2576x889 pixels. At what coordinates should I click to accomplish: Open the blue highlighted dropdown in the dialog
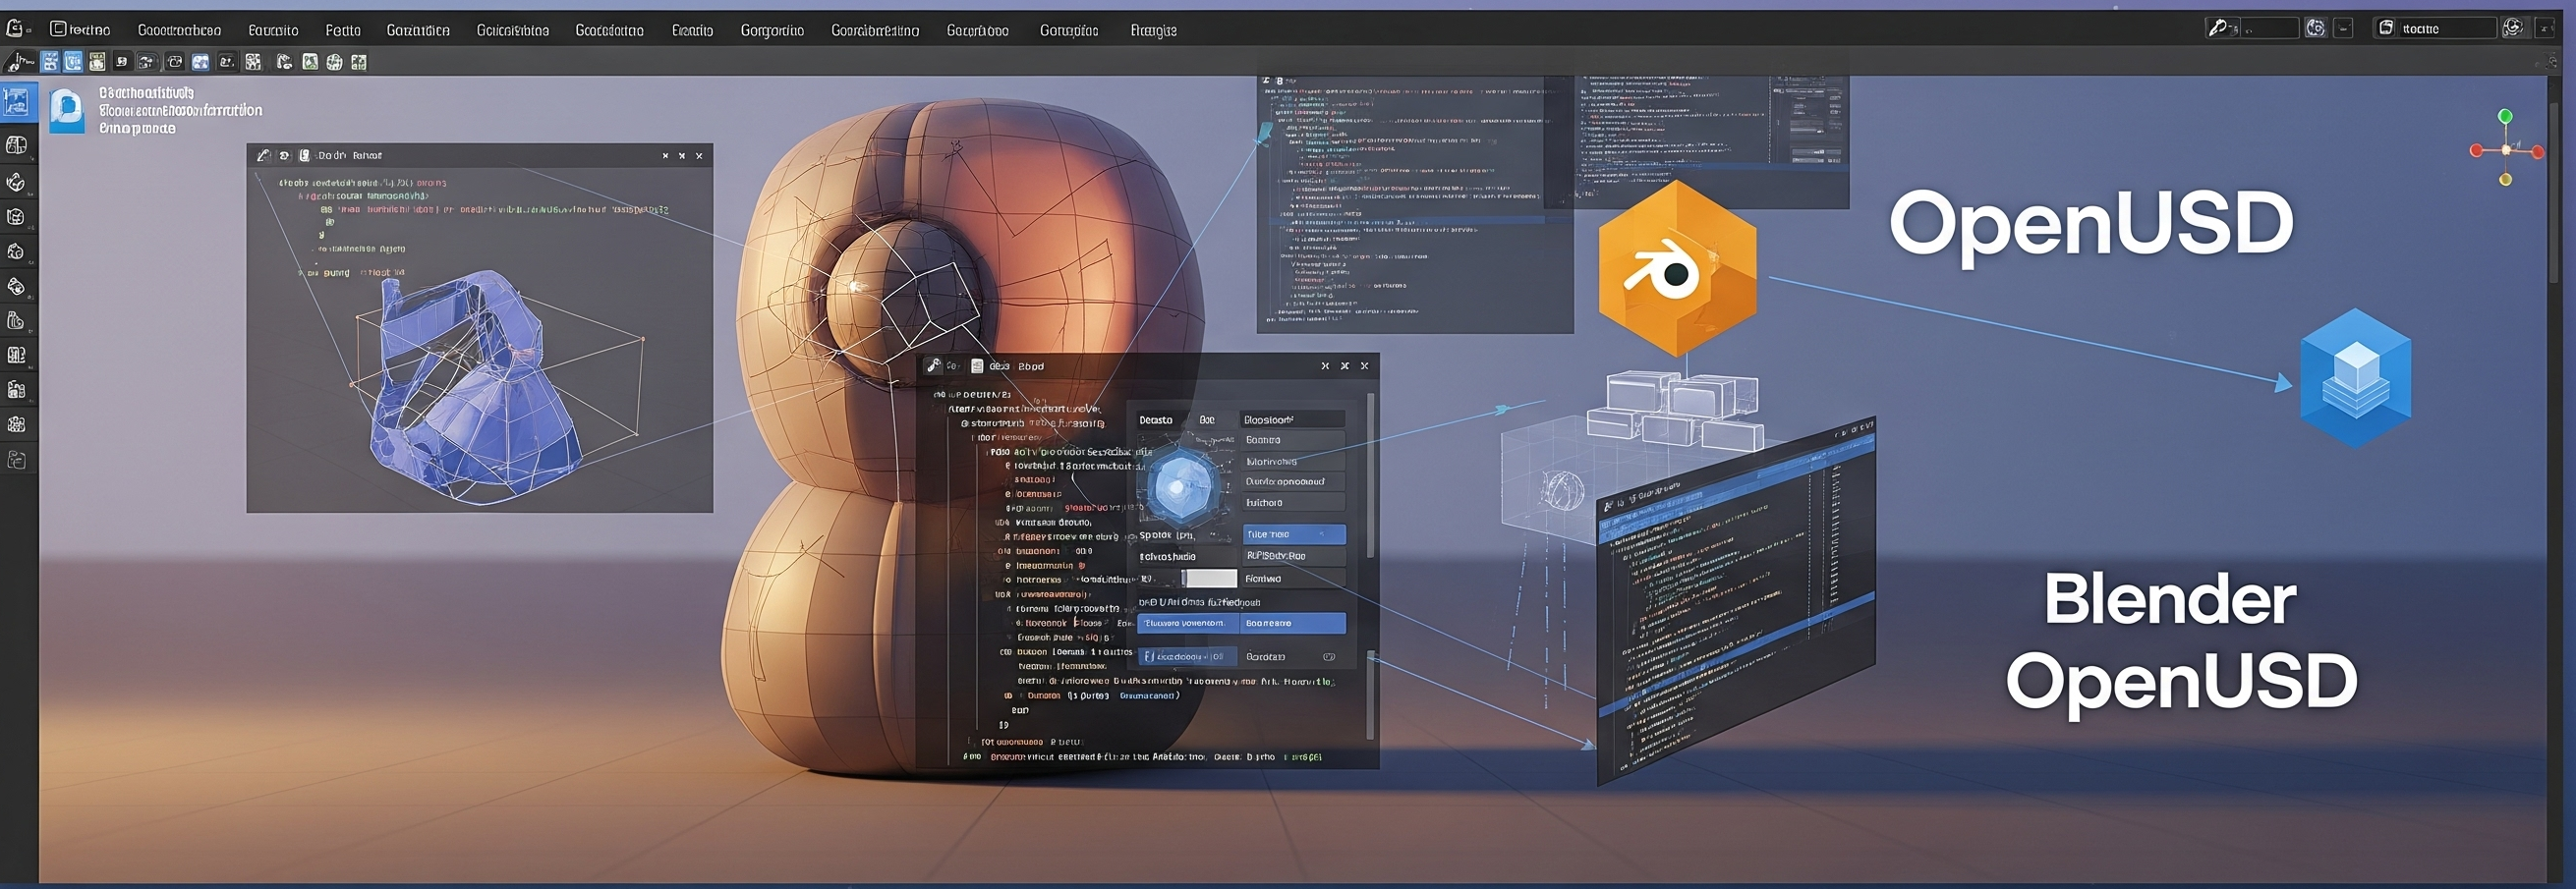tap(1293, 534)
